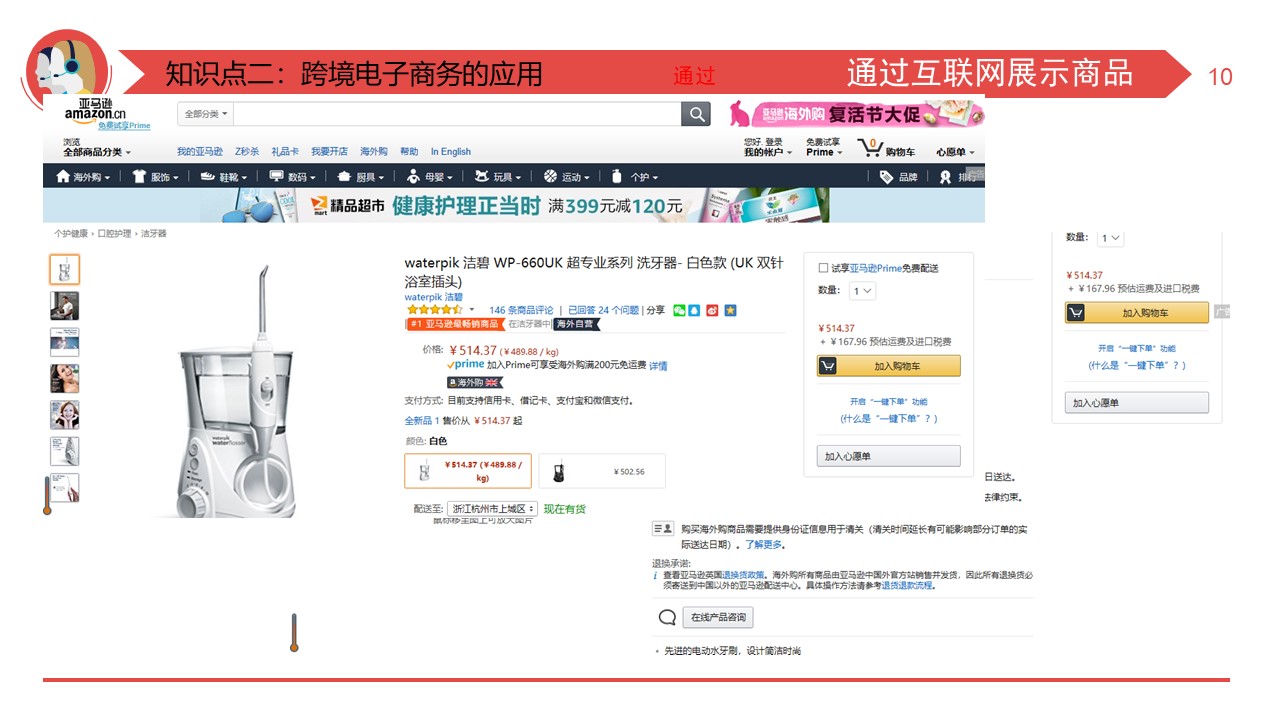Change delivery region 浙江杭州市上城区 dropdown

pos(492,509)
